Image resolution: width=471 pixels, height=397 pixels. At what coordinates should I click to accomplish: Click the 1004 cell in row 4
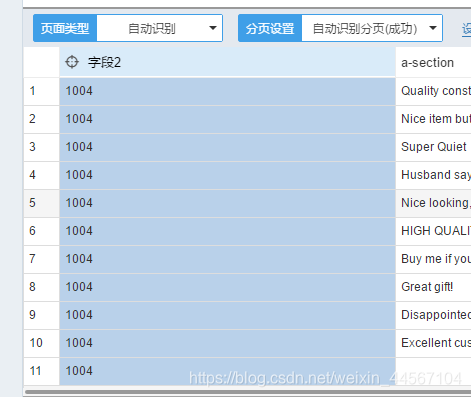coord(227,175)
